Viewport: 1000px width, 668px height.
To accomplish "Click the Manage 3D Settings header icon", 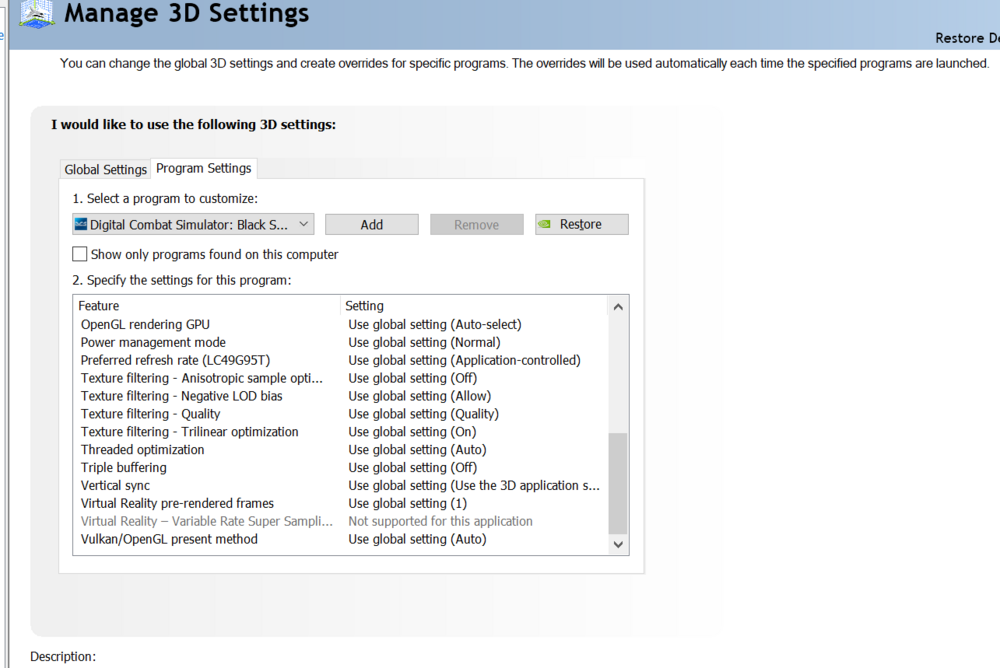I will (x=37, y=15).
